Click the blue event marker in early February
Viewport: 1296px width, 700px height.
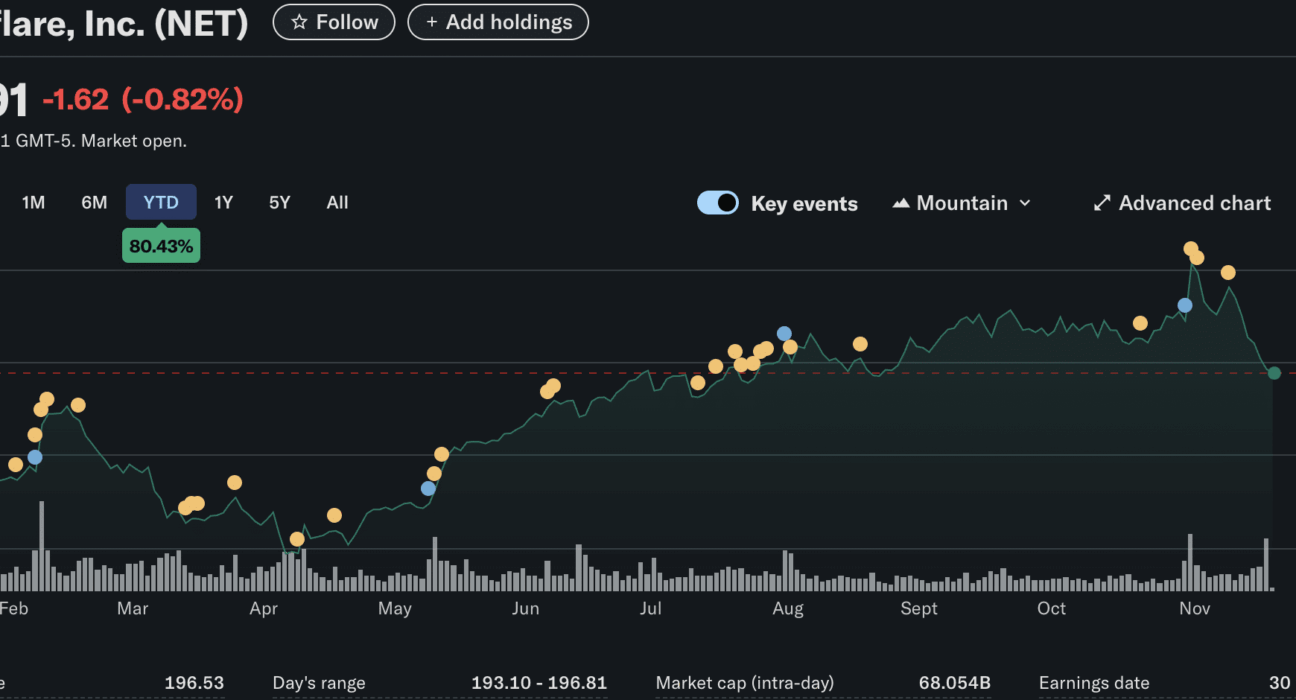(35, 457)
